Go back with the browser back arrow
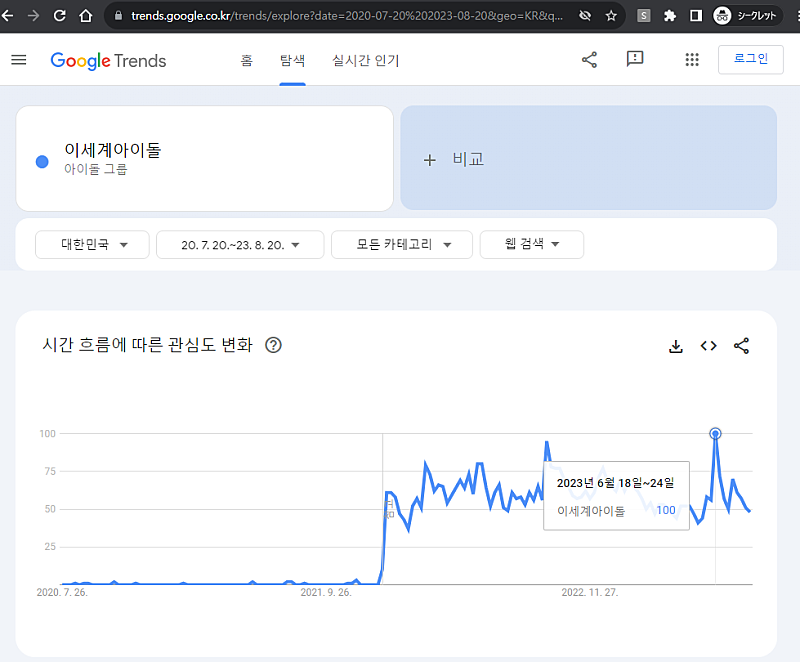This screenshot has width=800, height=662. 7,16
